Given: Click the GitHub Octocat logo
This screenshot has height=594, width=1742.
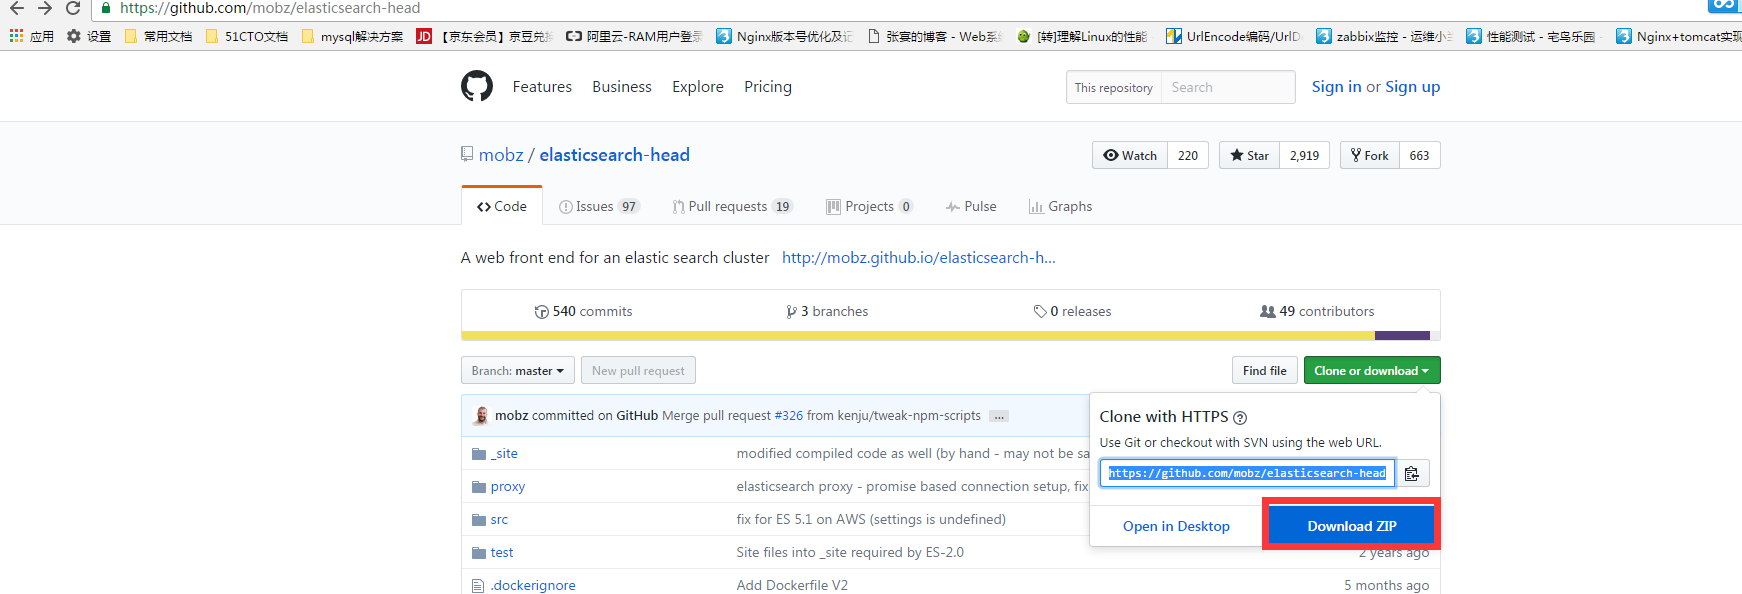Looking at the screenshot, I should pyautogui.click(x=477, y=86).
